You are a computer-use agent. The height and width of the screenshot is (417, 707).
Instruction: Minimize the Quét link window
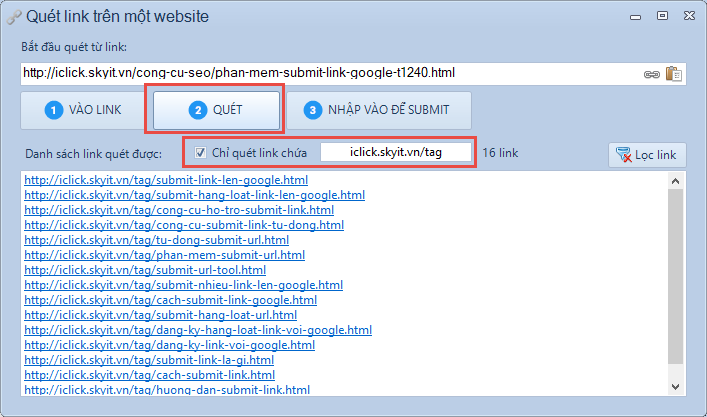(635, 17)
